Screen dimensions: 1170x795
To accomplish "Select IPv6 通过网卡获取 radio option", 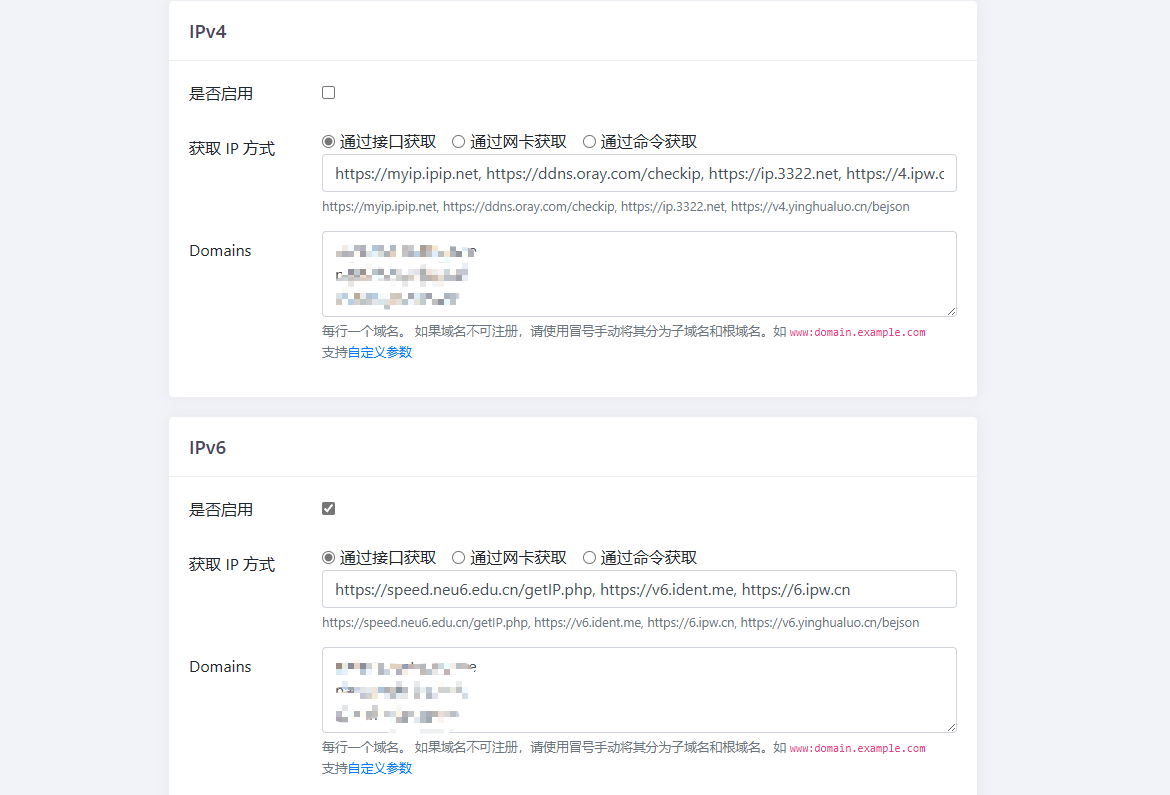I will pos(458,558).
